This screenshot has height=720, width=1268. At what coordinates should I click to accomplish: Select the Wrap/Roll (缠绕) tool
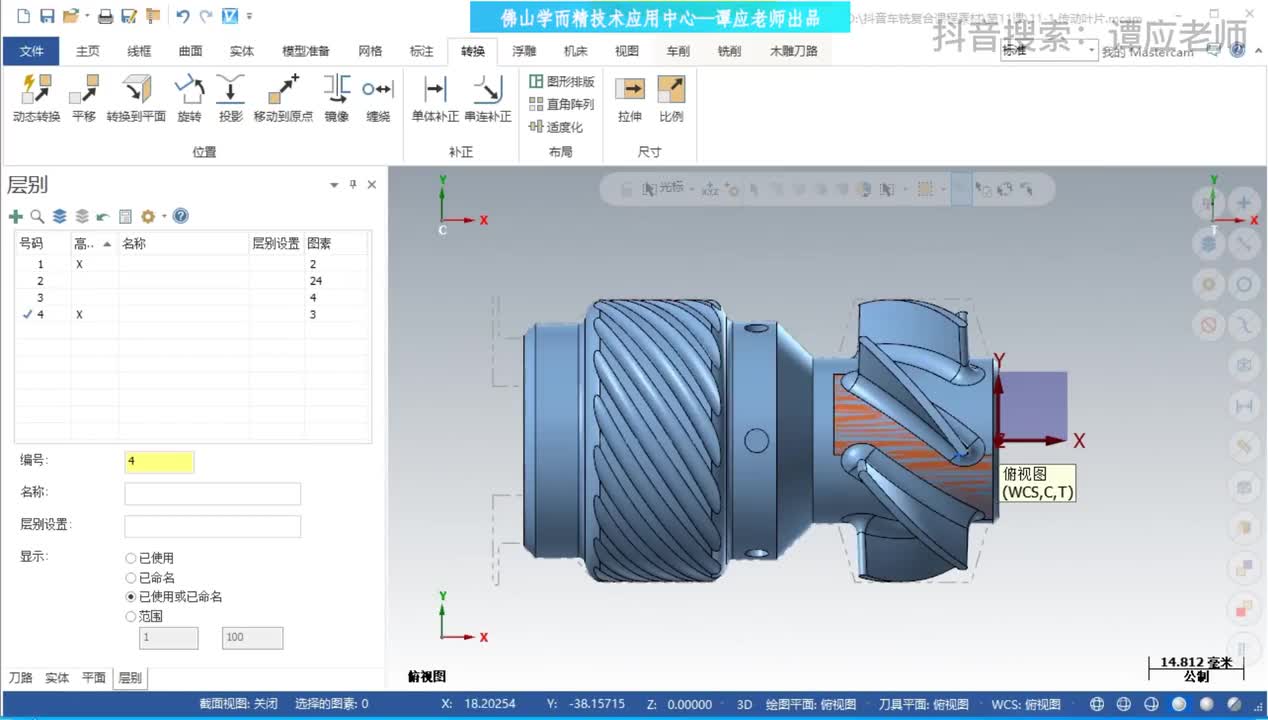point(378,99)
